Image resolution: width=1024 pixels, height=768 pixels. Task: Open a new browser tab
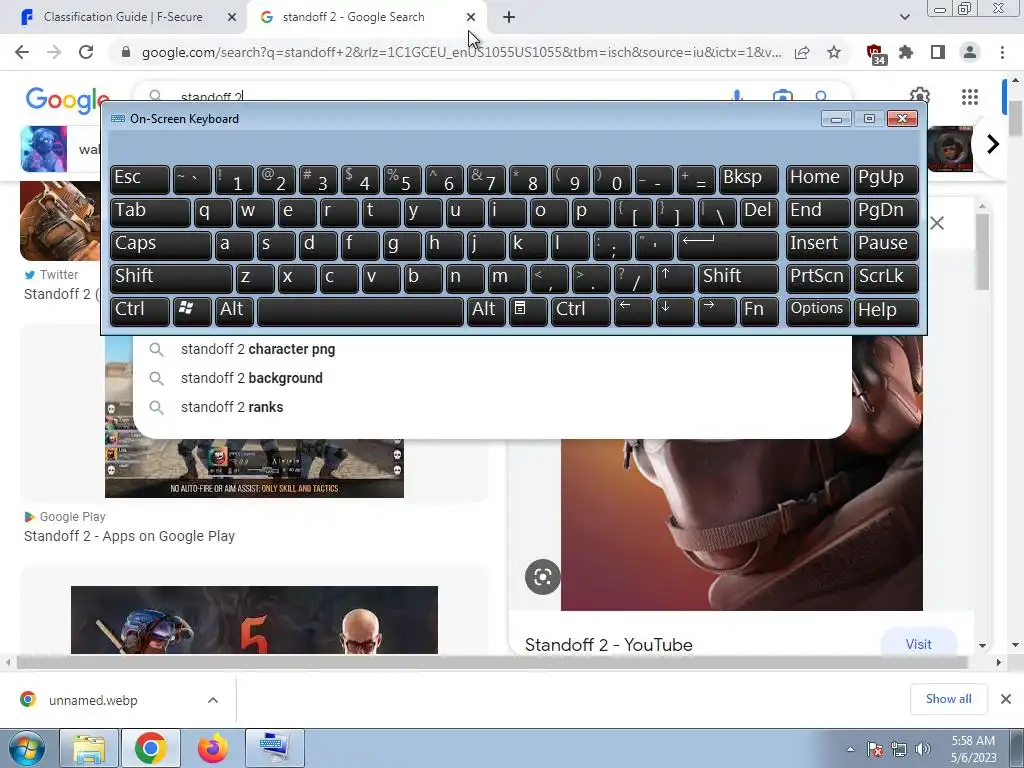[x=509, y=17]
